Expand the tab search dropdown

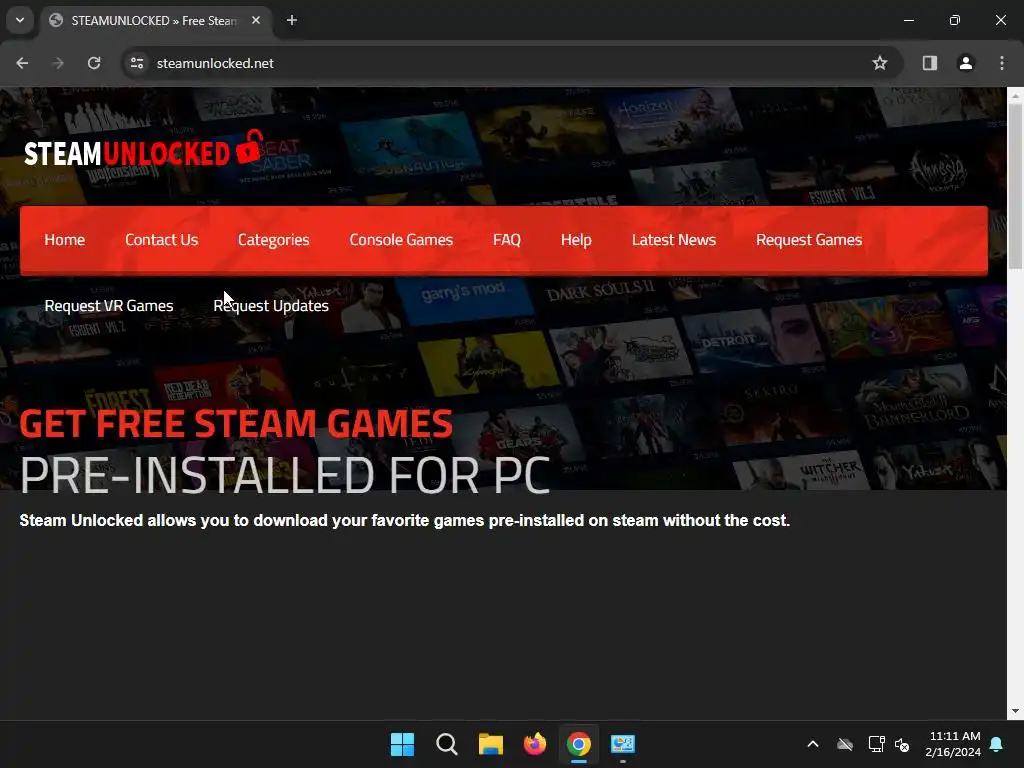[20, 20]
